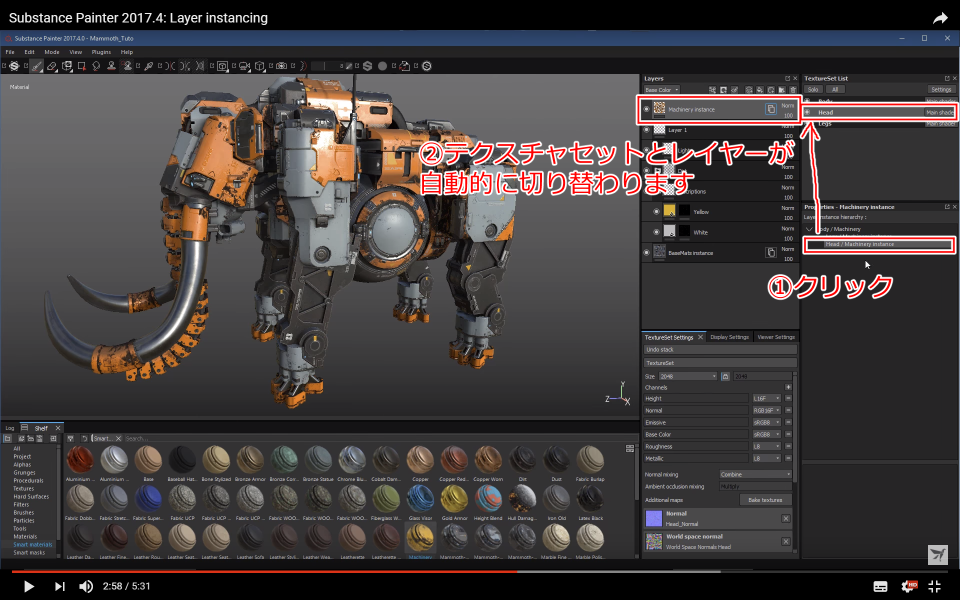
Task: Hide the BaseMats instance layer
Action: 647,252
